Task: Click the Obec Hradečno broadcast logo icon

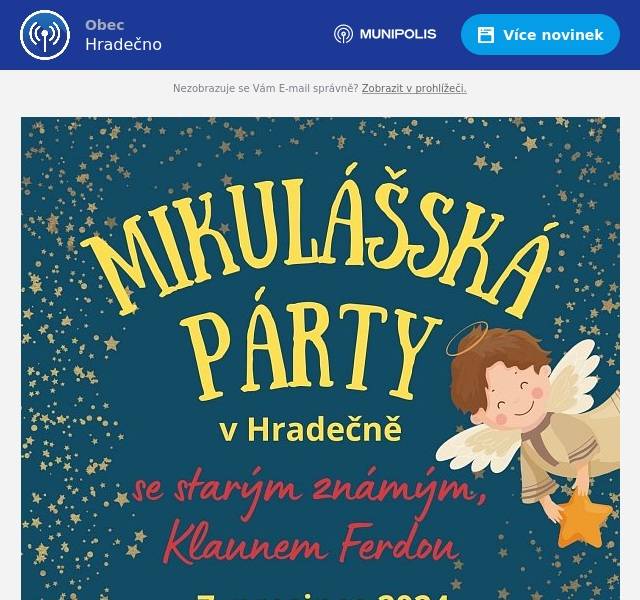Action: [44, 35]
